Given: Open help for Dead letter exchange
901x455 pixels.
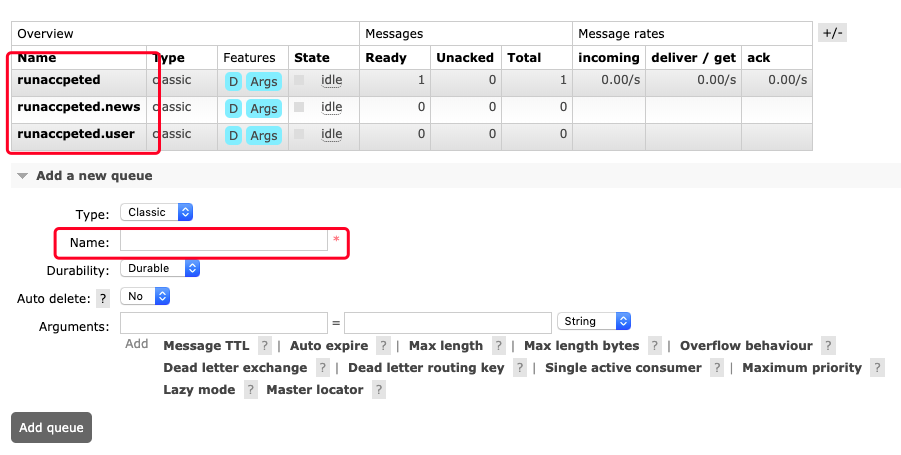Looking at the screenshot, I should click(322, 368).
